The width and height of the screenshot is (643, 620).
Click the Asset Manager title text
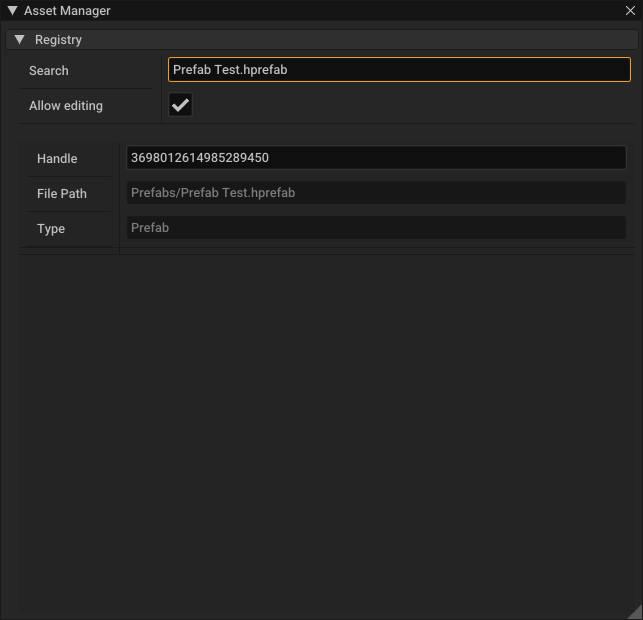coord(67,11)
